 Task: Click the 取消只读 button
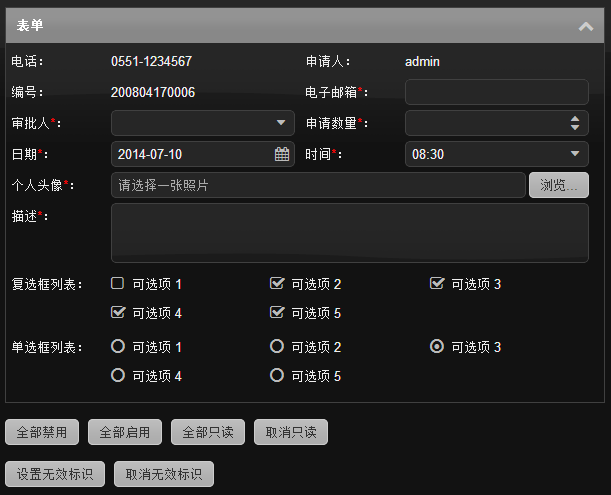pos(291,432)
